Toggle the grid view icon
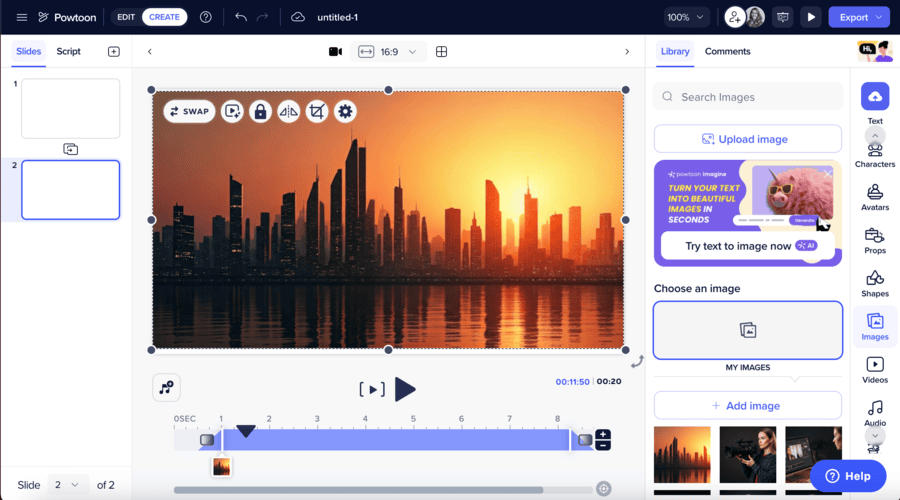 point(441,52)
